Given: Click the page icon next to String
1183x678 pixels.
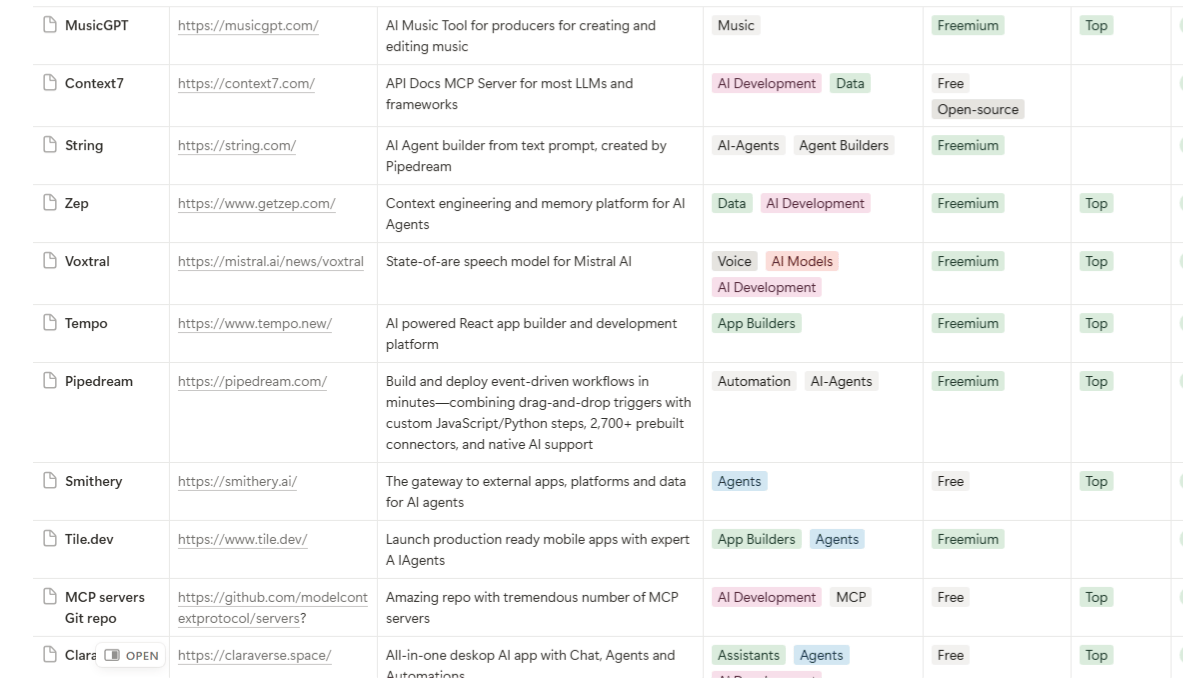Looking at the screenshot, I should click(x=50, y=146).
